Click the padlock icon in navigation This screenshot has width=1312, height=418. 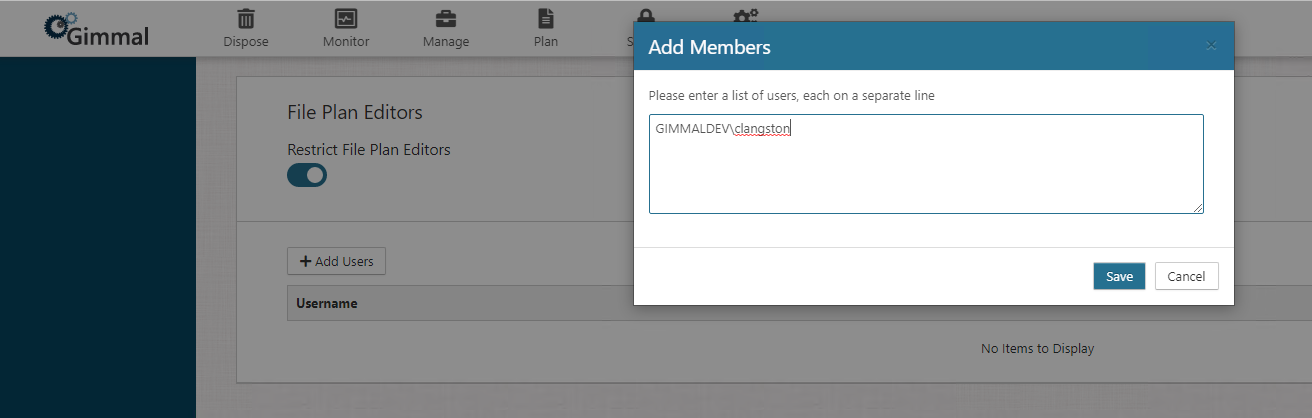tap(646, 14)
